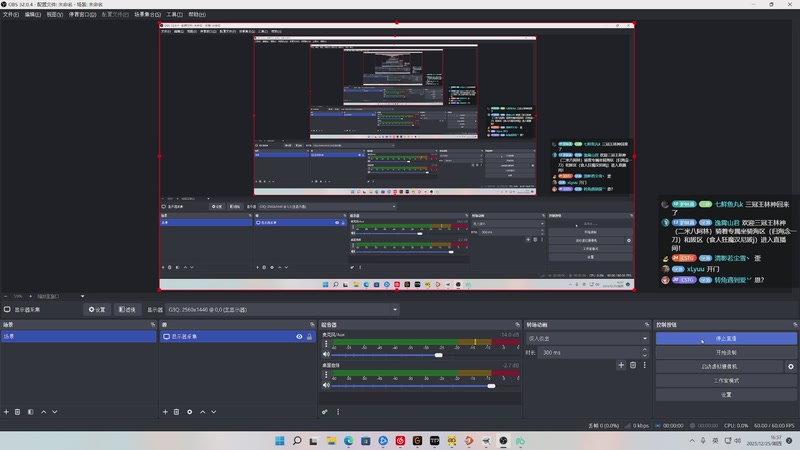Open Settings button in Controls panel
800x450 pixels.
coord(726,394)
